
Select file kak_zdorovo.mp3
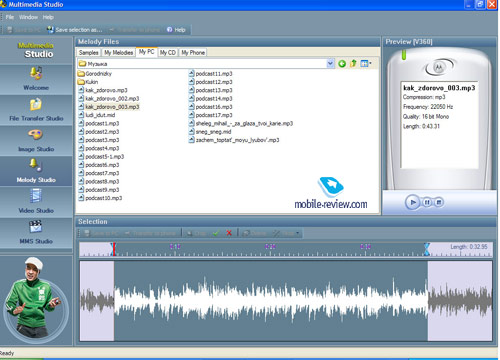coord(103,90)
